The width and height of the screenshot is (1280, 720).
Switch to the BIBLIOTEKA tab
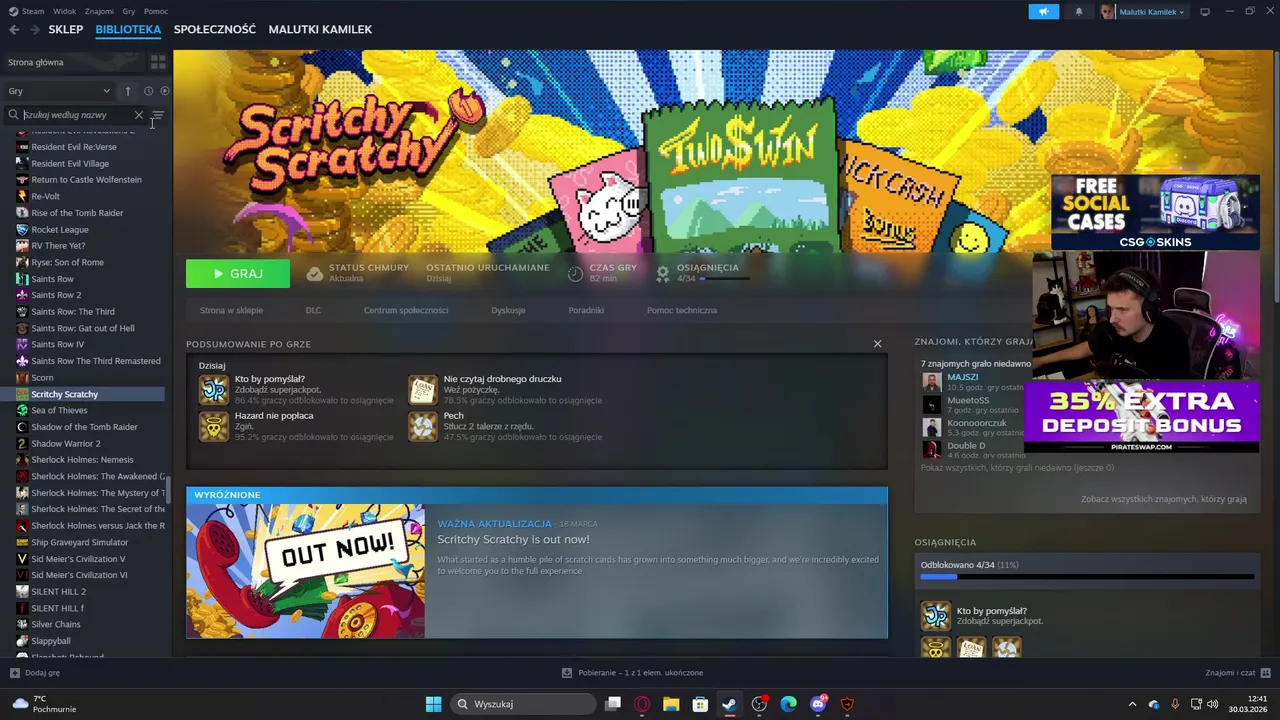coord(128,29)
